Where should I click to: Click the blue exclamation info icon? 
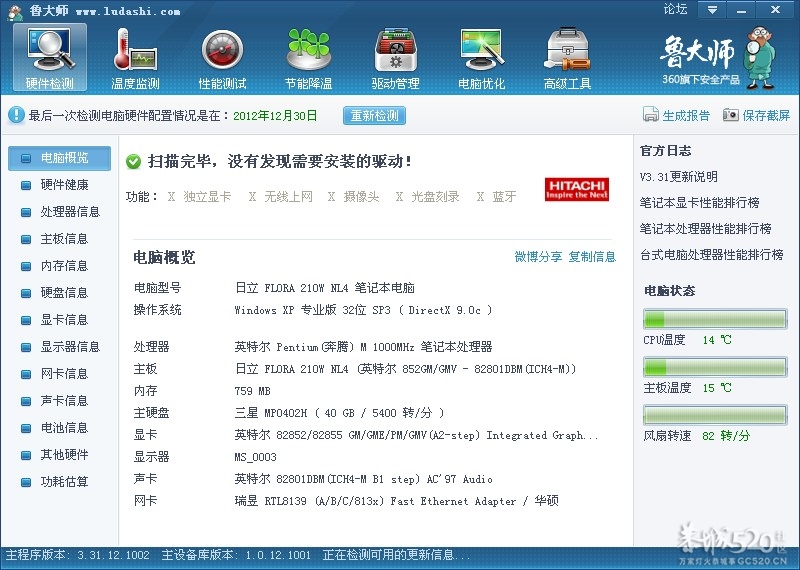(x=16, y=115)
